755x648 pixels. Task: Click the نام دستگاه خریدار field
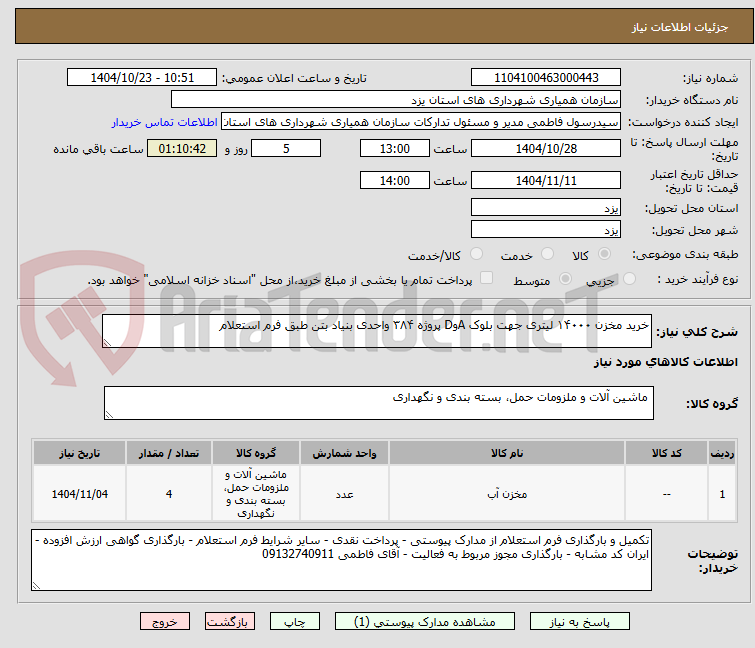tap(395, 100)
